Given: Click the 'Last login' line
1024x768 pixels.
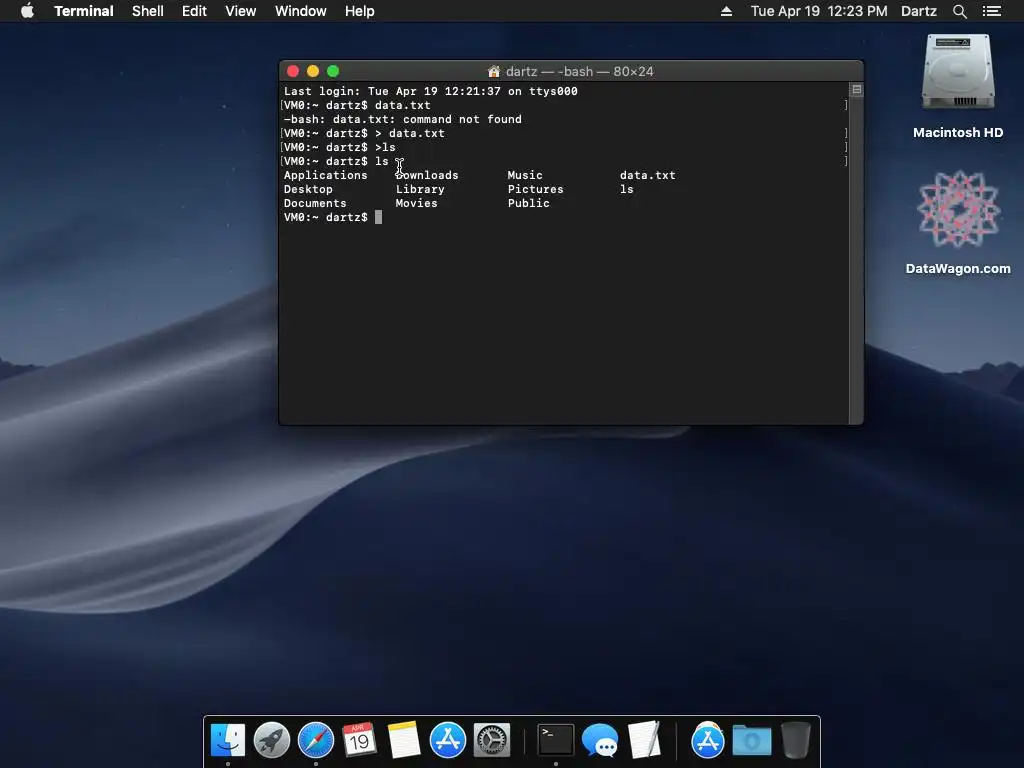Looking at the screenshot, I should (x=430, y=91).
